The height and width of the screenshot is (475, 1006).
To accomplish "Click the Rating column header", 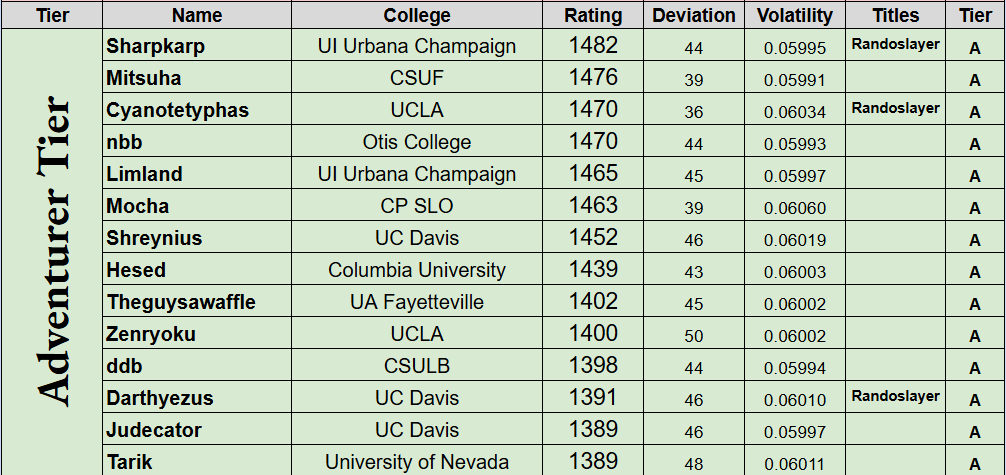I will (593, 15).
